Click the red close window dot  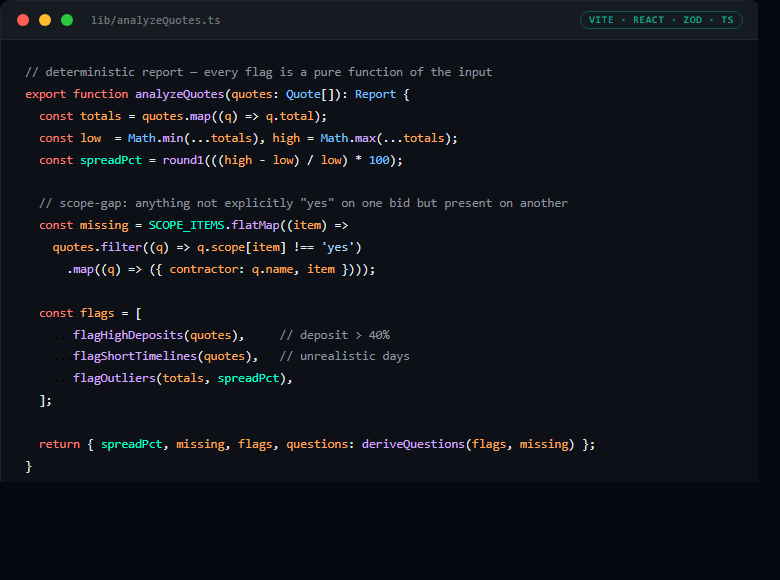(23, 20)
